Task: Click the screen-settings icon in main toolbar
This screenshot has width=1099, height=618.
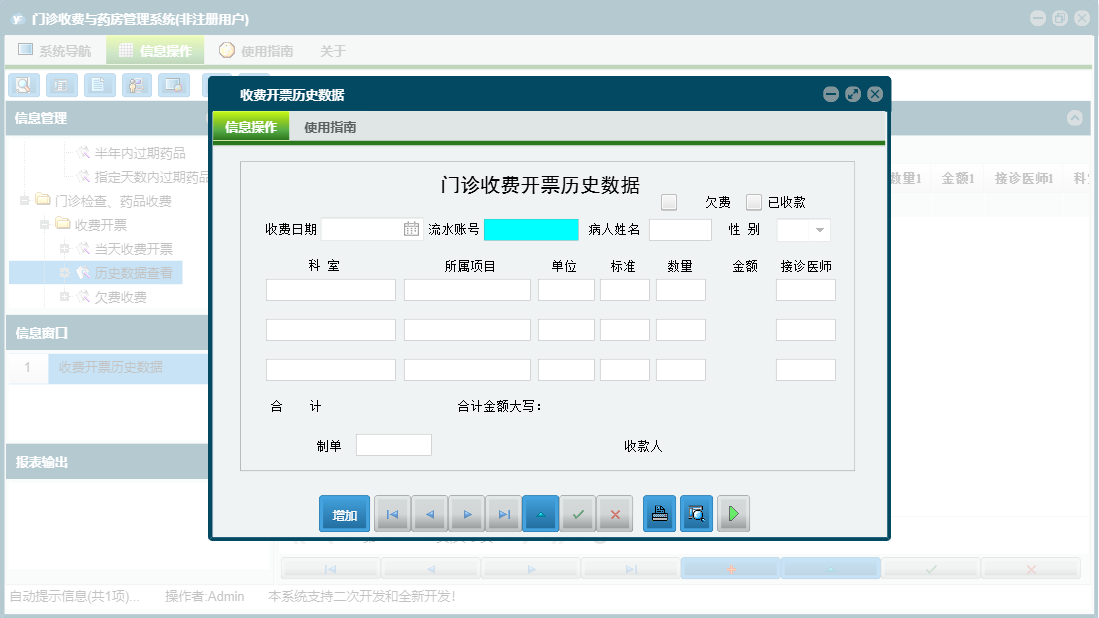Action: (x=174, y=85)
